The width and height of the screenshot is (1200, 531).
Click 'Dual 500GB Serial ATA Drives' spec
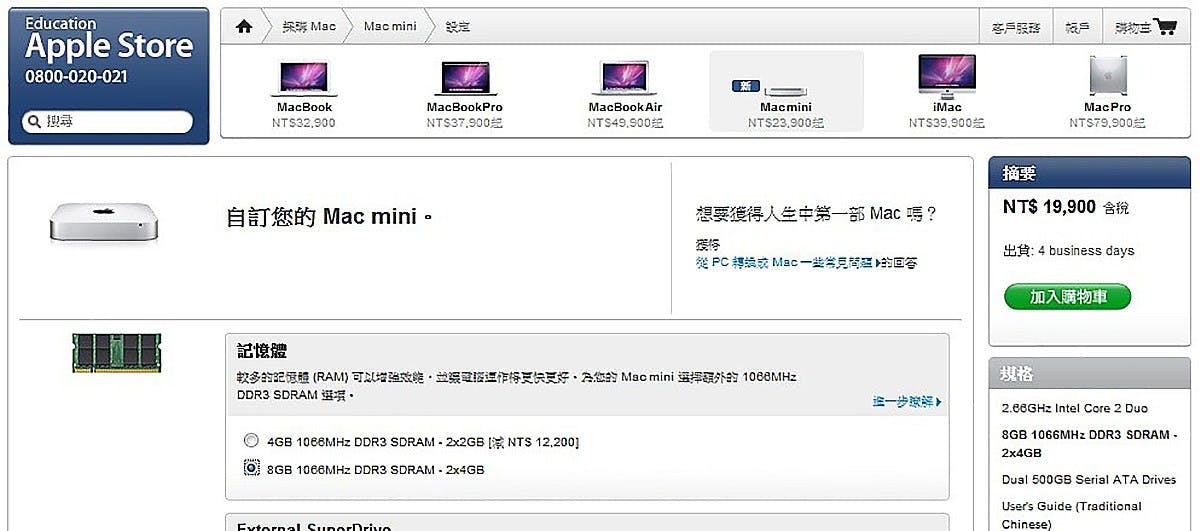click(x=1089, y=480)
